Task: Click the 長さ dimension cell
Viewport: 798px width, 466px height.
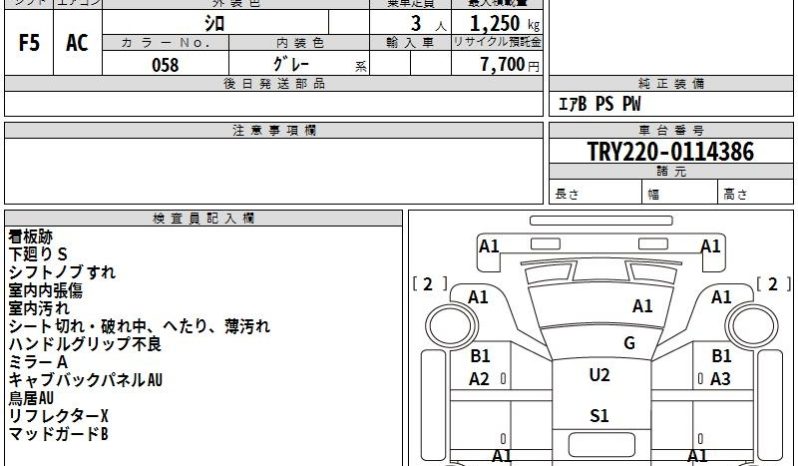Action: click(595, 192)
